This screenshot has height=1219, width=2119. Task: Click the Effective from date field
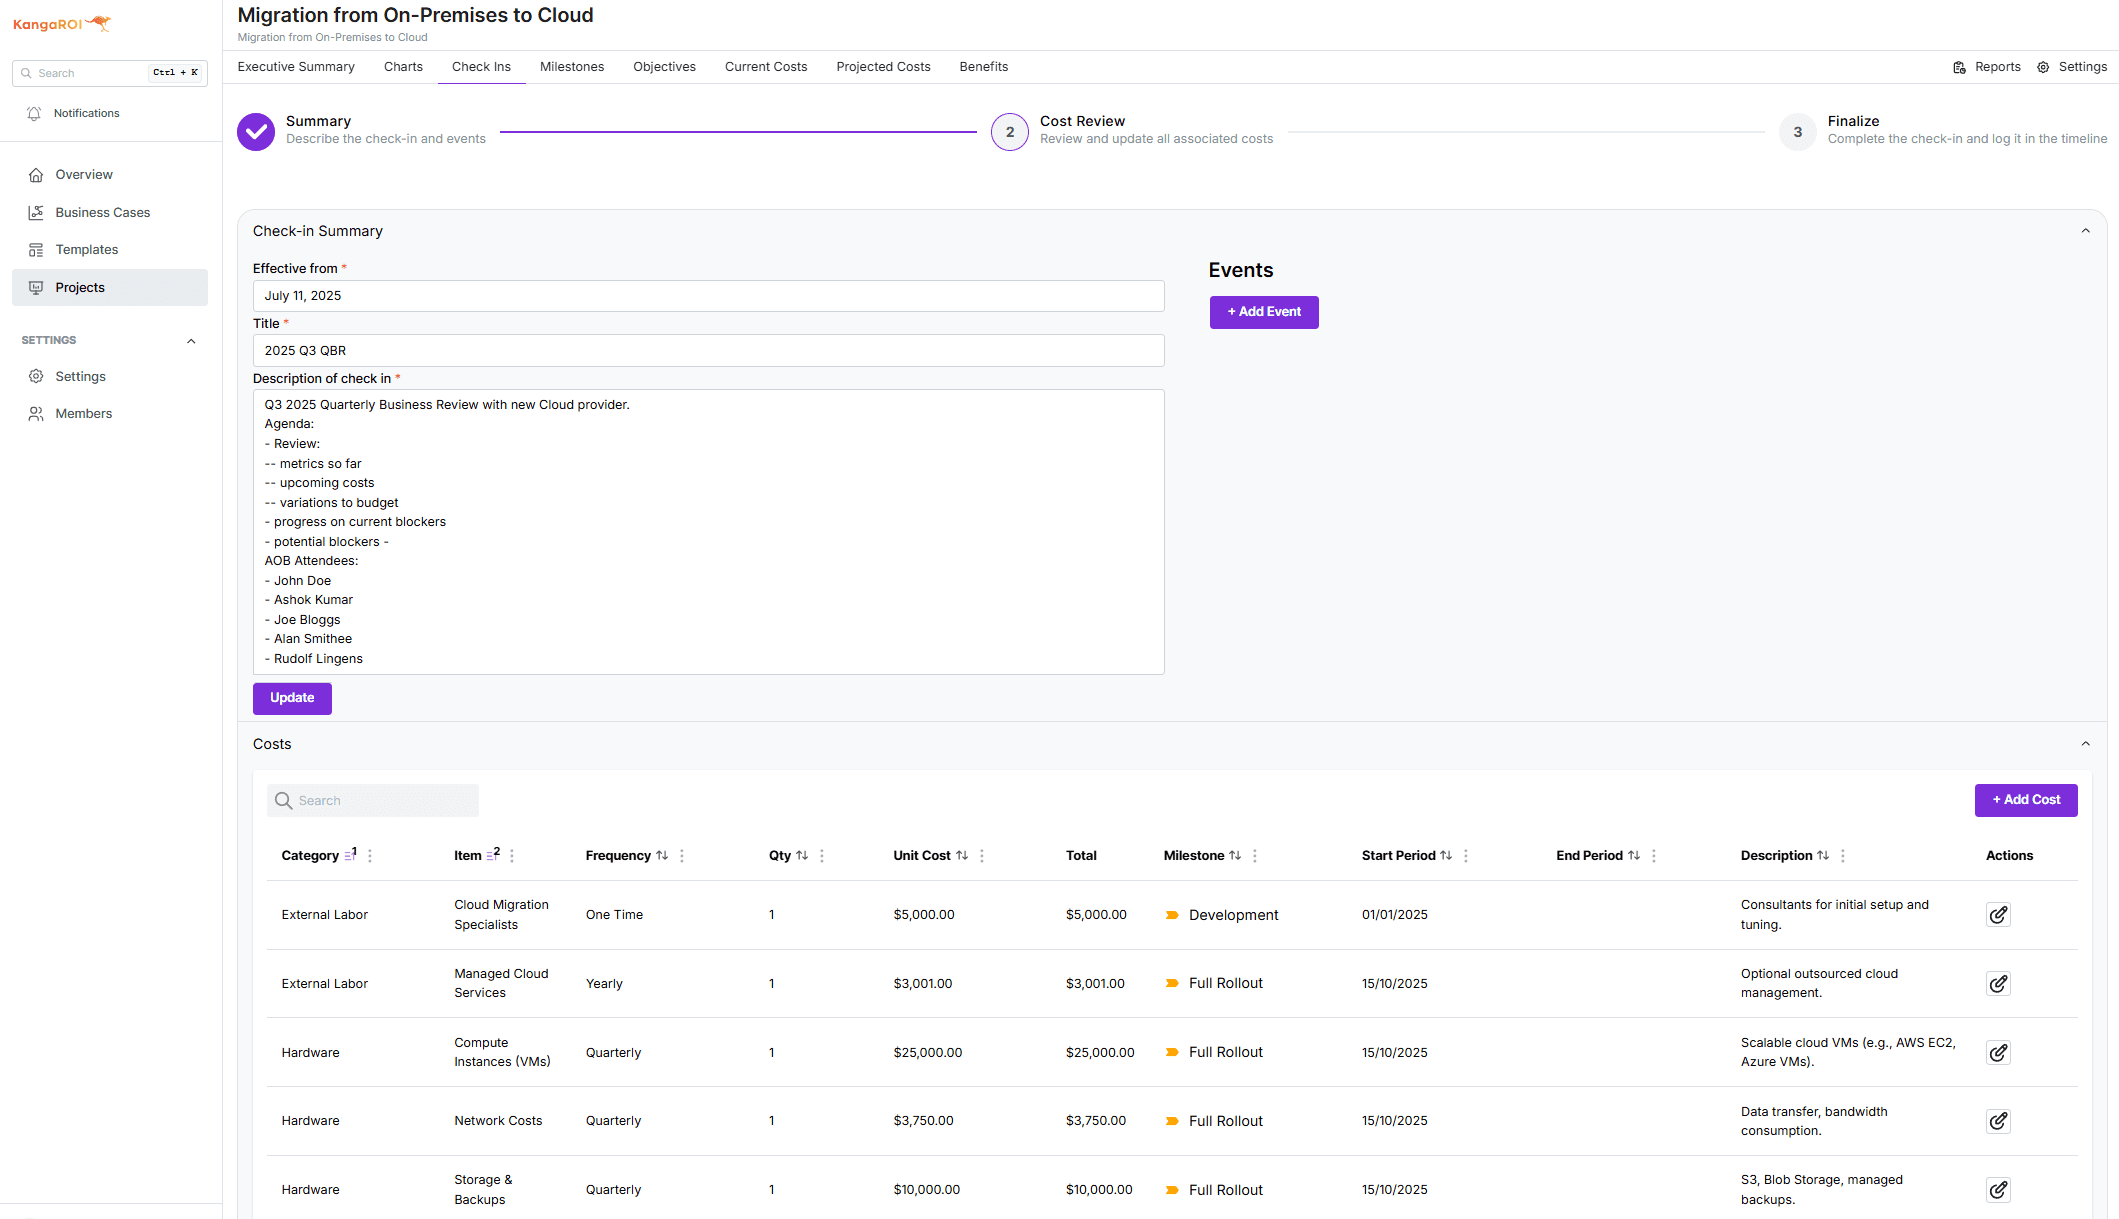click(708, 296)
